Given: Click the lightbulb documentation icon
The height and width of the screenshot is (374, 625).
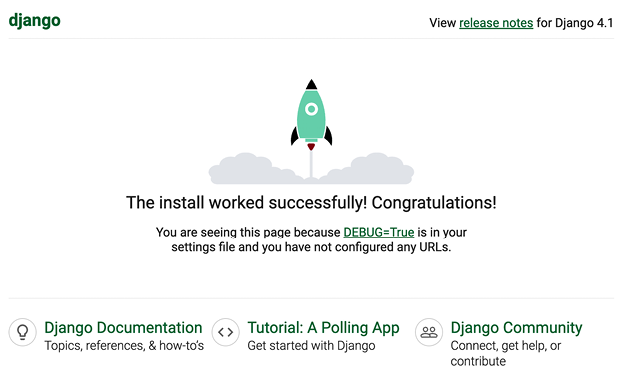Looking at the screenshot, I should click(23, 332).
